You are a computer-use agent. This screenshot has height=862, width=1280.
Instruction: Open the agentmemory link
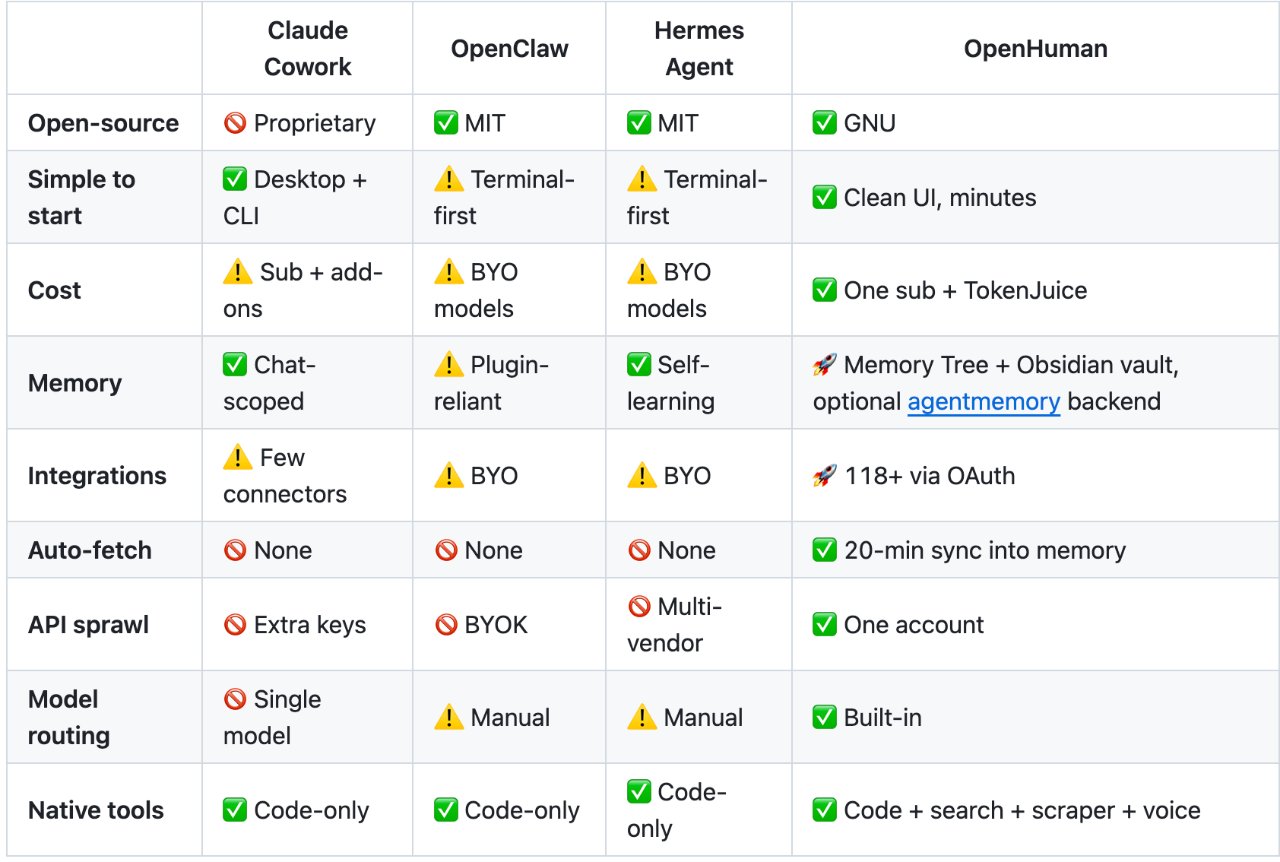(984, 402)
